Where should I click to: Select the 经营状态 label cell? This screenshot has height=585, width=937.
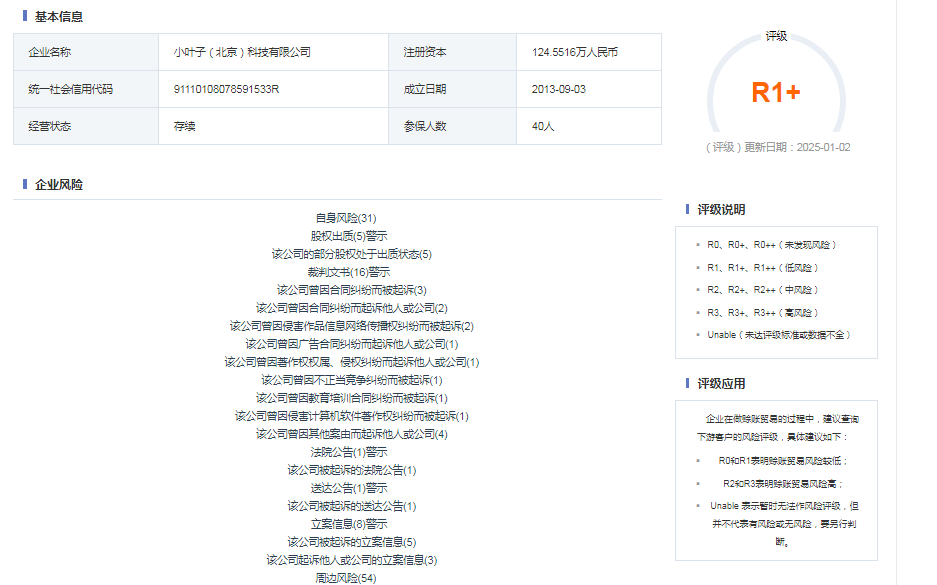[x=86, y=126]
